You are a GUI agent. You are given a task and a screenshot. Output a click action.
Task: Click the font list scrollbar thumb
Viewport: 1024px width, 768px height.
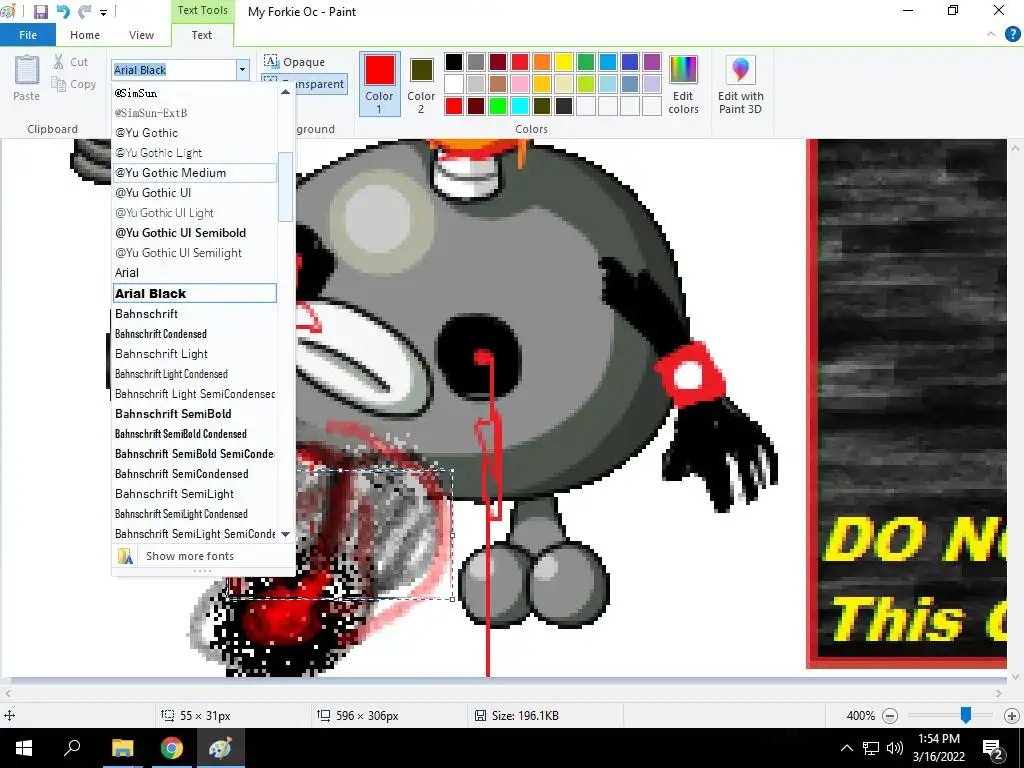[285, 187]
